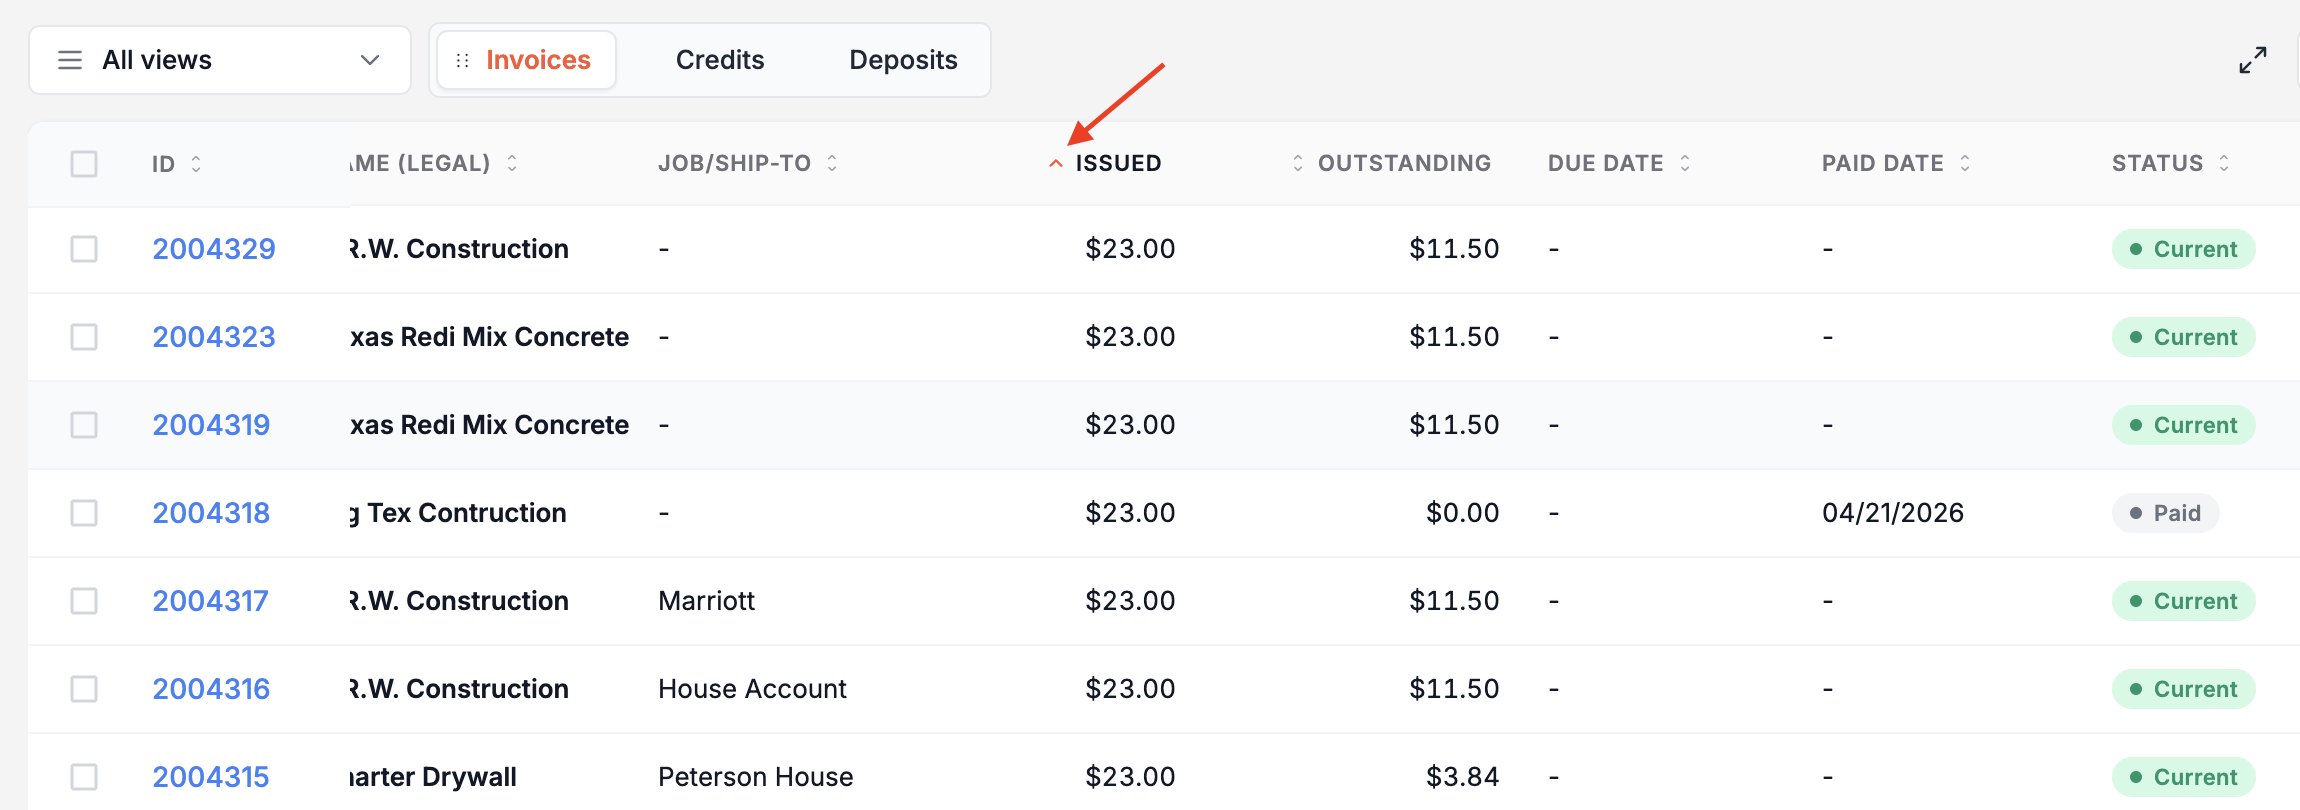2300x810 pixels.
Task: Check the row box for invoice 2004316
Action: pyautogui.click(x=84, y=689)
